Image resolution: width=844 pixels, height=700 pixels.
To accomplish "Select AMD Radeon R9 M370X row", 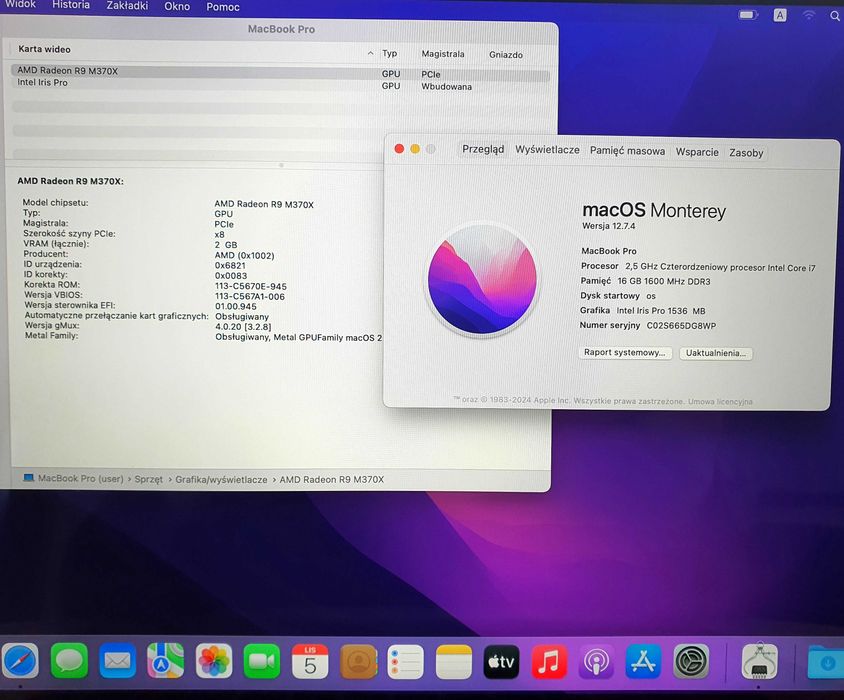I will [280, 72].
